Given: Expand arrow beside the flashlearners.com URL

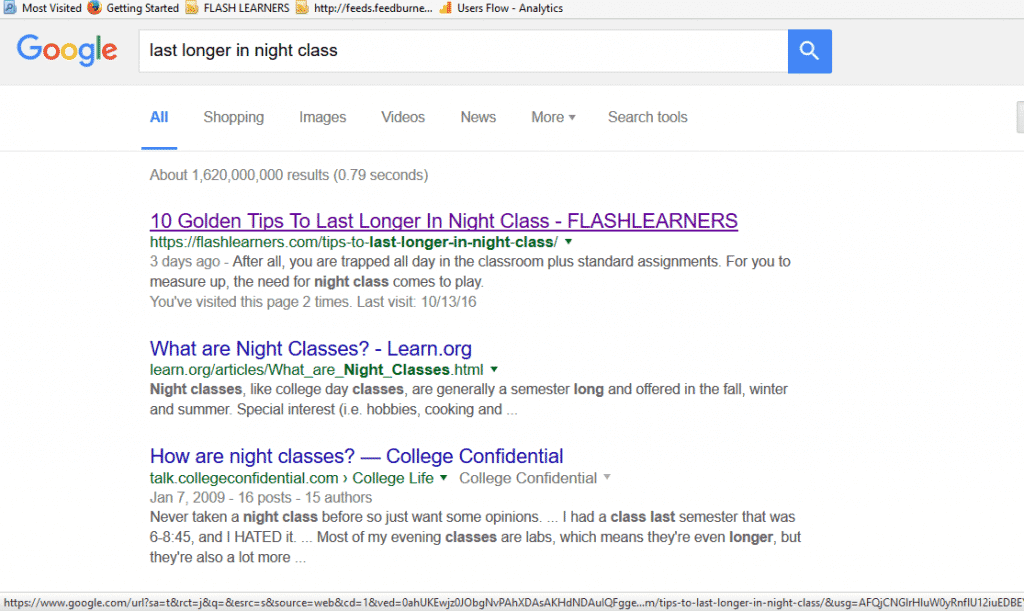Looking at the screenshot, I should [568, 242].
